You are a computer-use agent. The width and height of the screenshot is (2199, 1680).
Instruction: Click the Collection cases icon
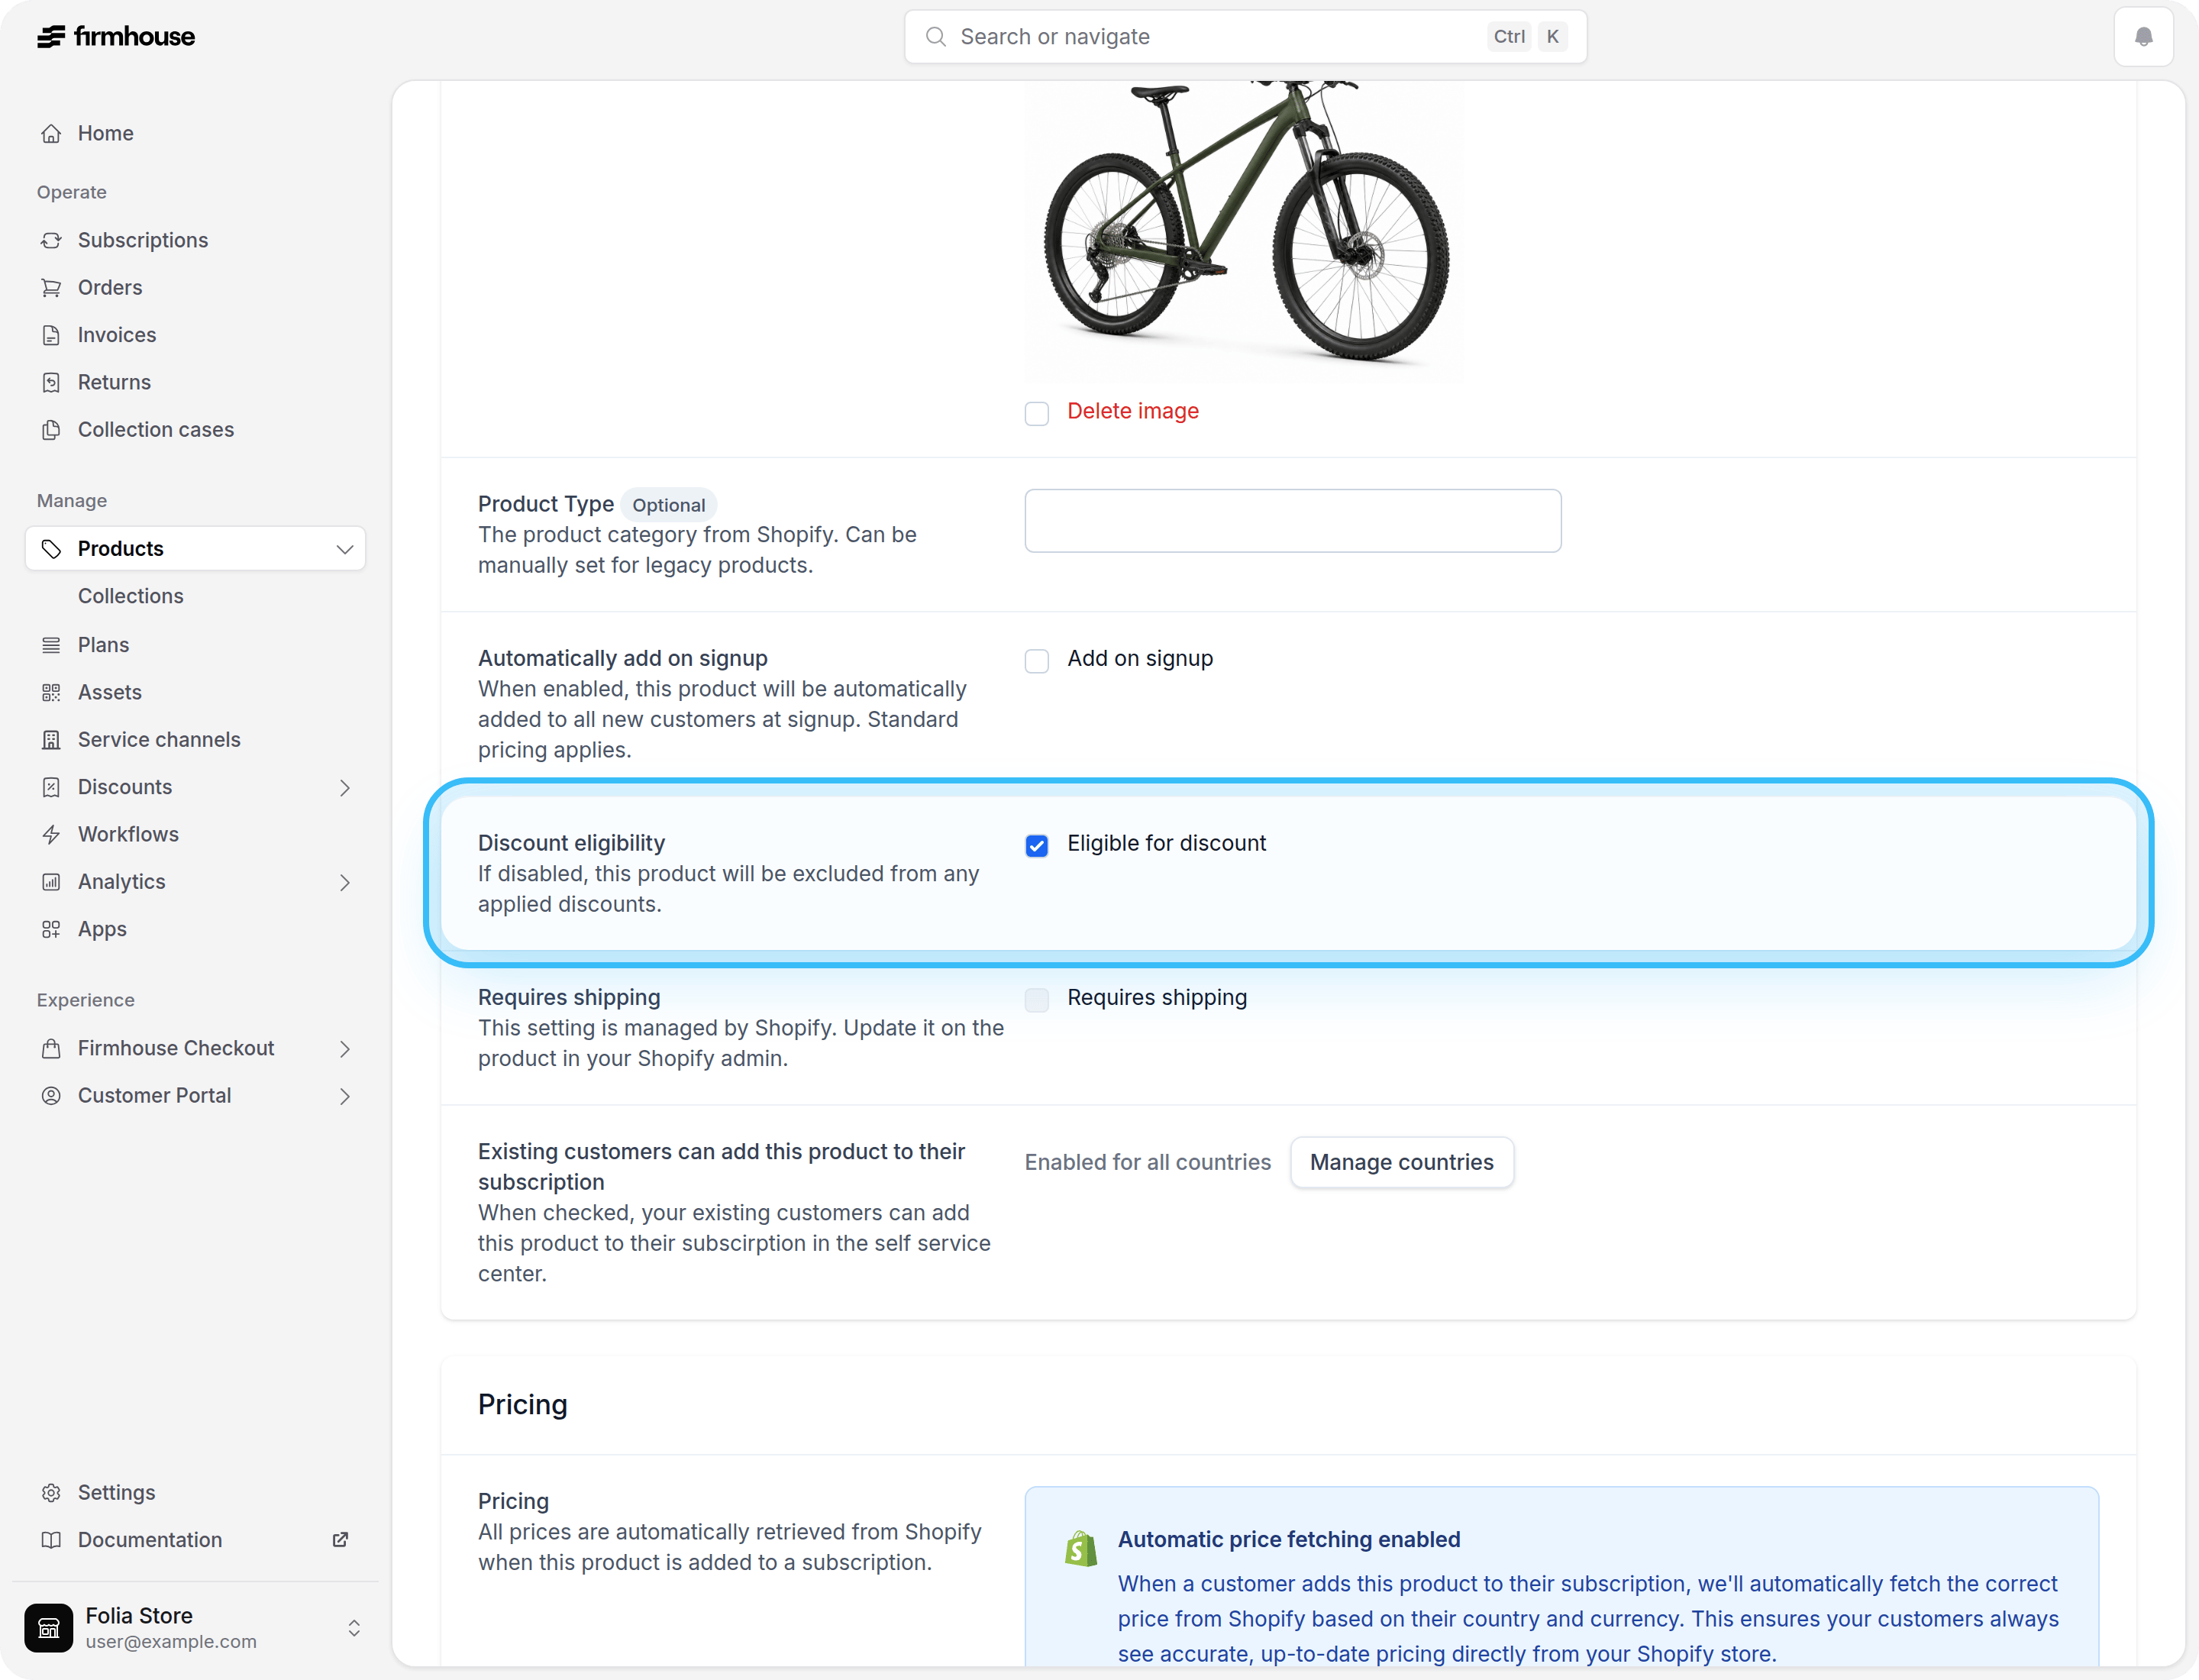[51, 430]
